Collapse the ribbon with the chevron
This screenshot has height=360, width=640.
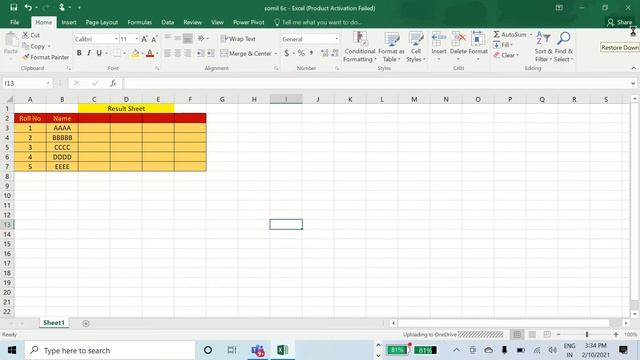pyautogui.click(x=633, y=68)
